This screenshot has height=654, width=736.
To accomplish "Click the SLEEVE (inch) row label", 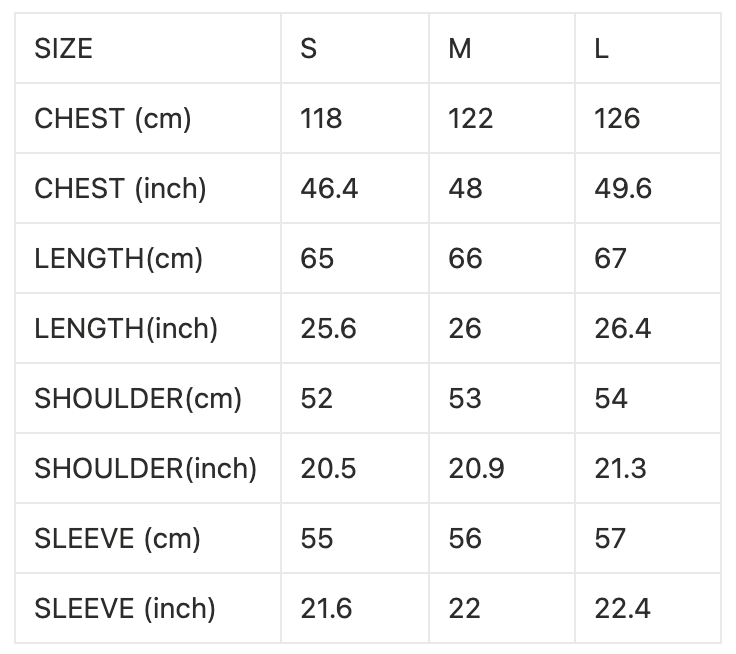I will click(125, 608).
